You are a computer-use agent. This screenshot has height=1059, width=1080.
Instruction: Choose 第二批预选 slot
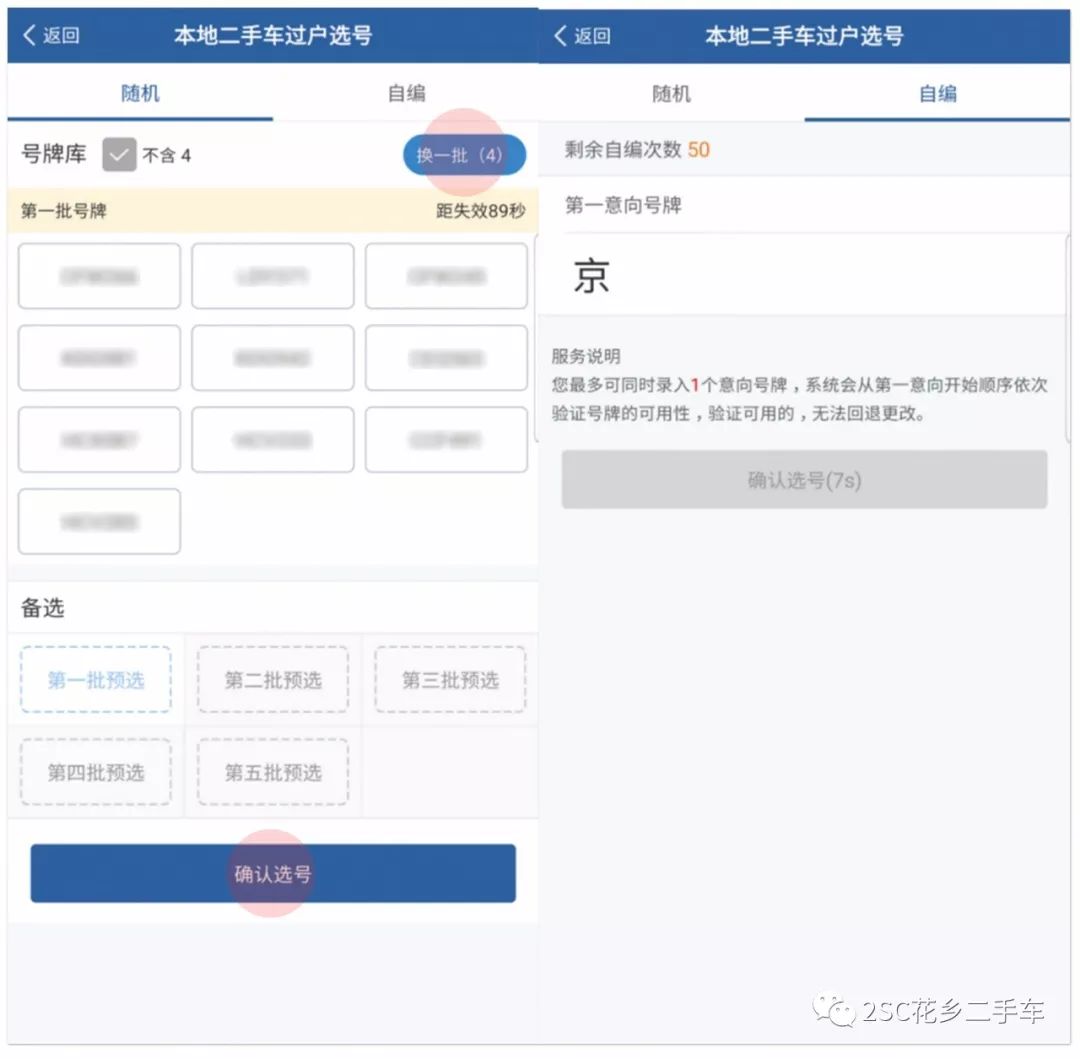[x=273, y=680]
